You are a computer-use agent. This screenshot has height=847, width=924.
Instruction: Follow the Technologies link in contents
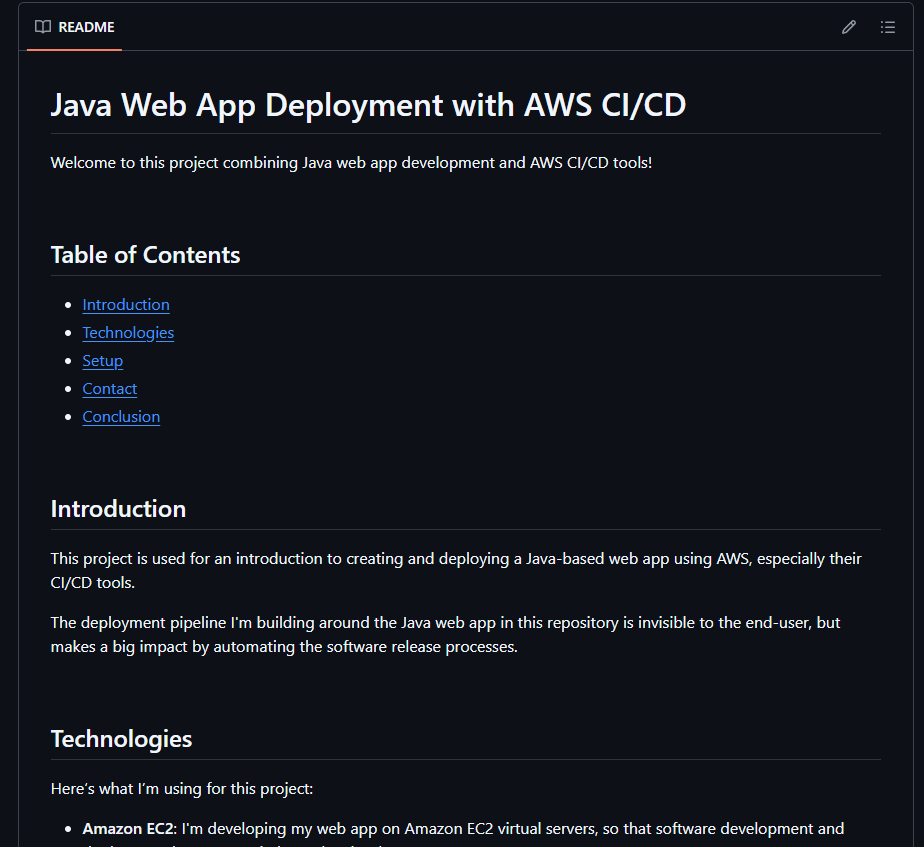[x=128, y=333]
